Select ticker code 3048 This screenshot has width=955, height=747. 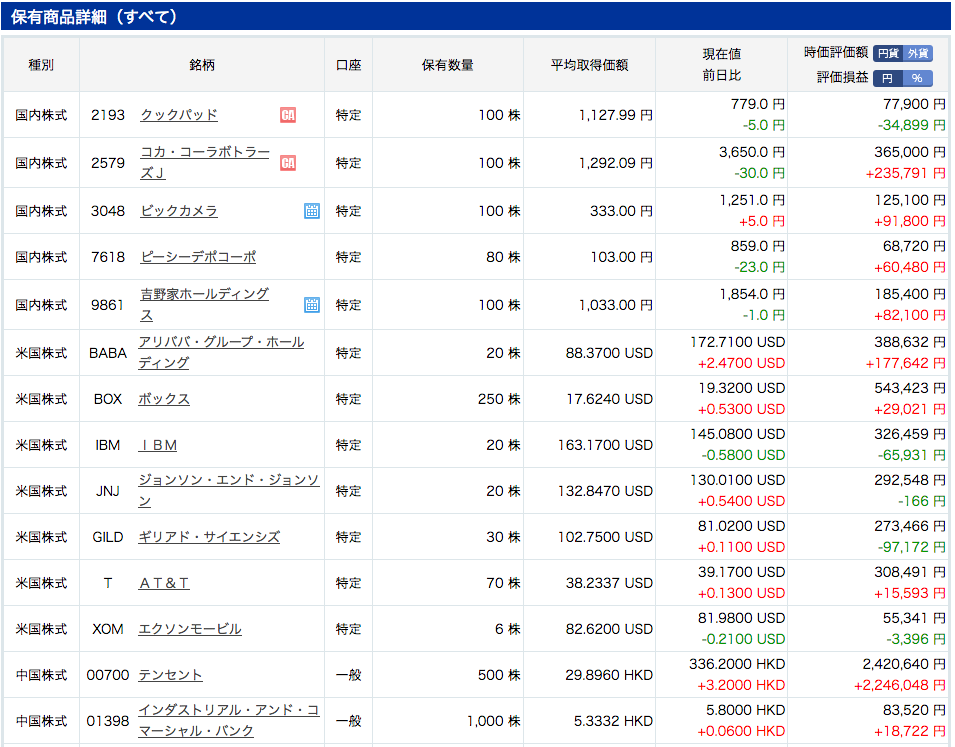(x=108, y=211)
